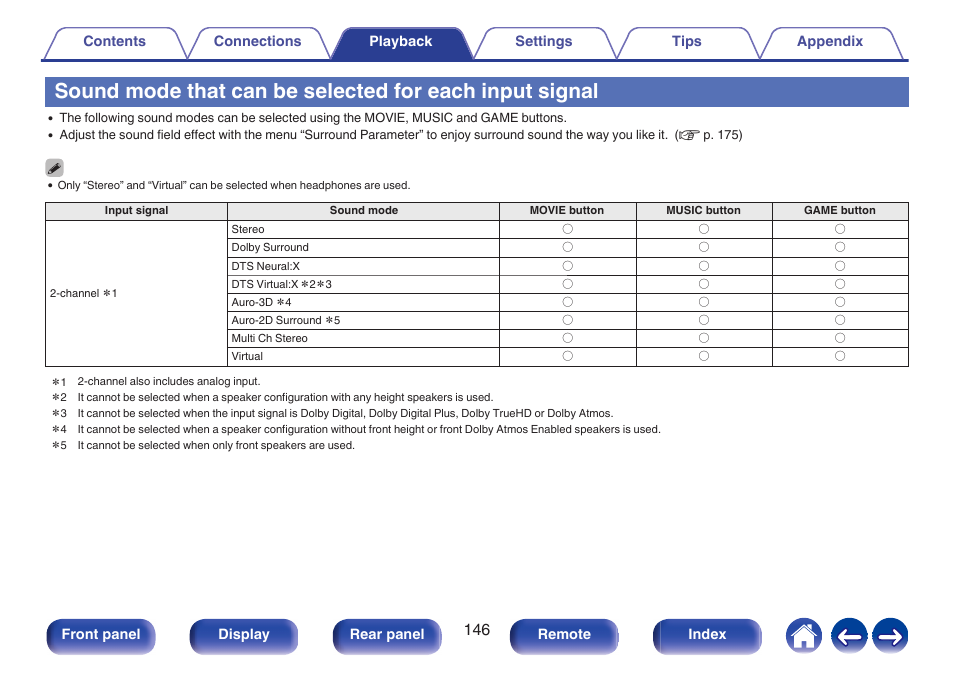Select the Sound mode column header
This screenshot has height=673, width=954.
363,211
